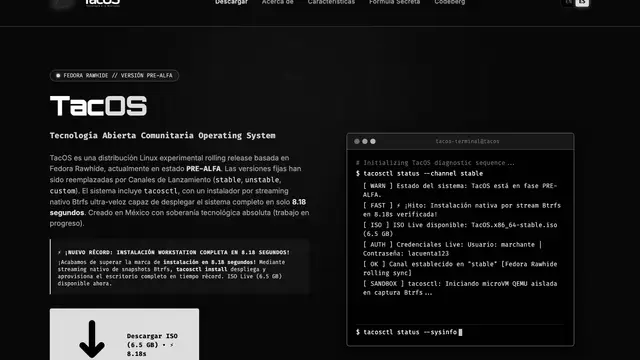The image size is (640, 360).
Task: Click the [ ISO ] ISO Live disponible line
Action: (x=460, y=229)
